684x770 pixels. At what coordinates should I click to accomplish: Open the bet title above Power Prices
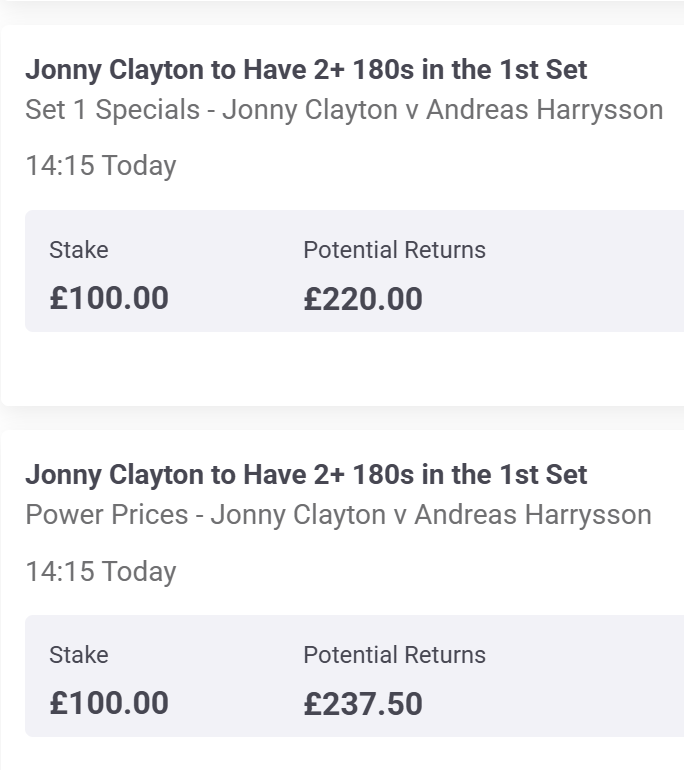(306, 475)
